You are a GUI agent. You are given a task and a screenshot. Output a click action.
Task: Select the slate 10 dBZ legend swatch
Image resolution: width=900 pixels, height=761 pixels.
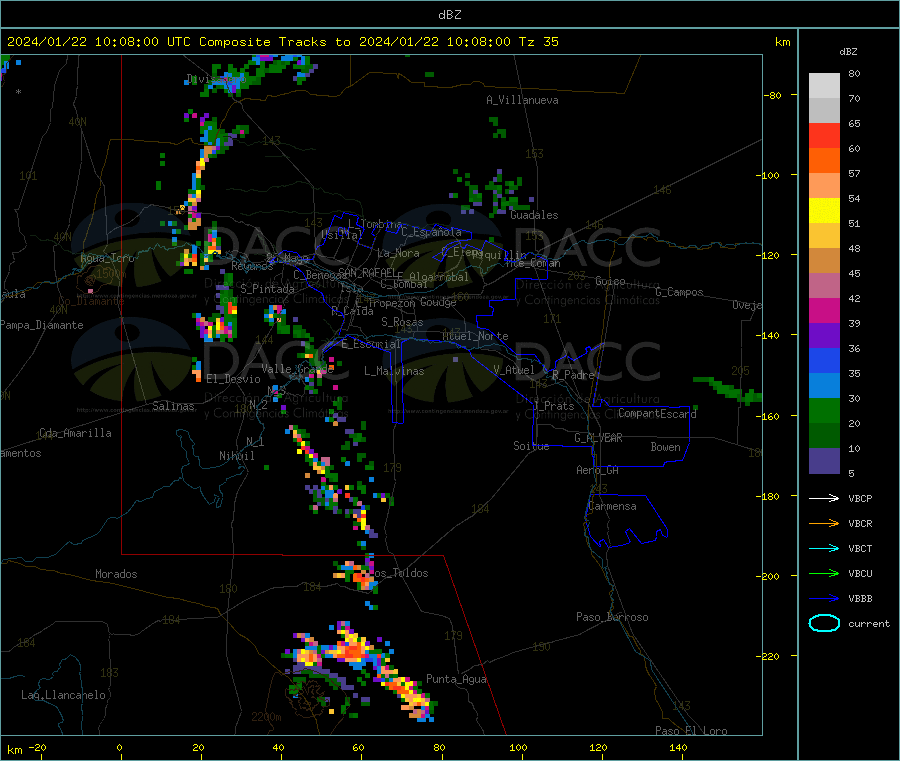(x=824, y=461)
